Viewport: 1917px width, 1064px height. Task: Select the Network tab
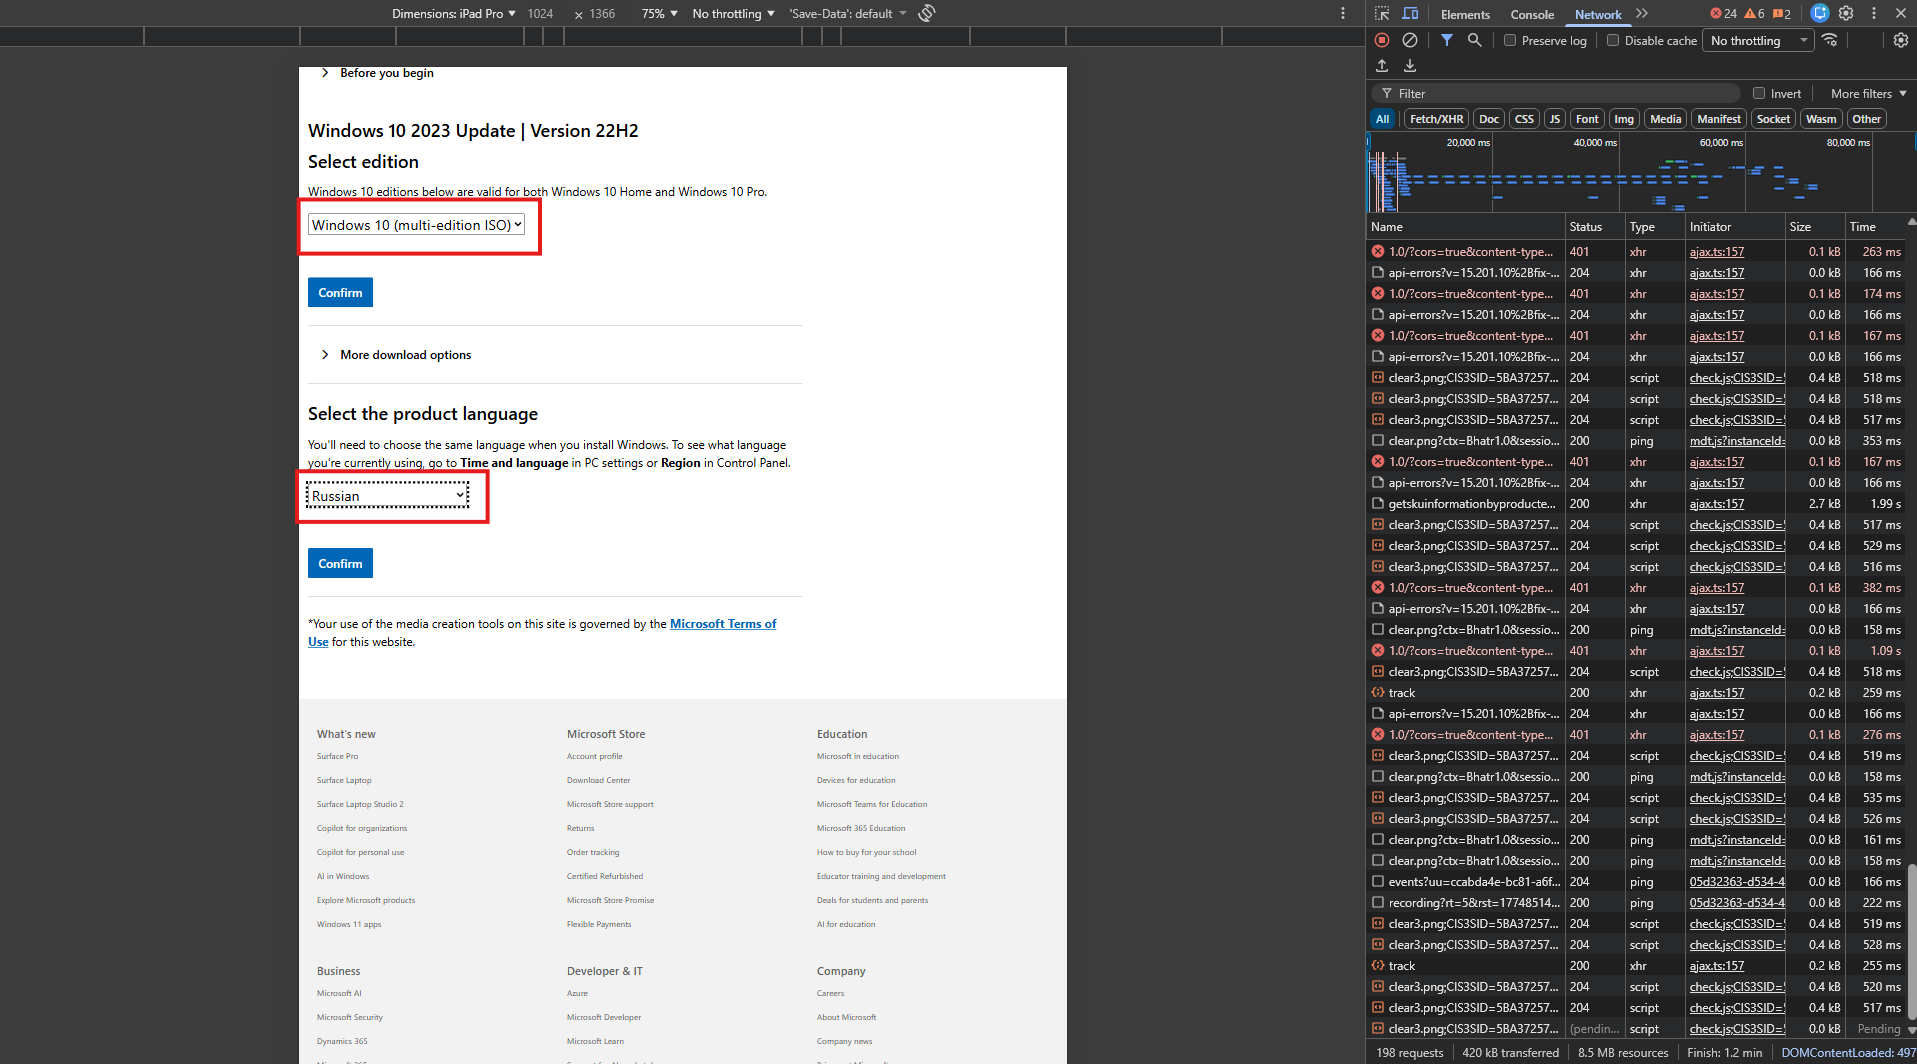pos(1598,15)
